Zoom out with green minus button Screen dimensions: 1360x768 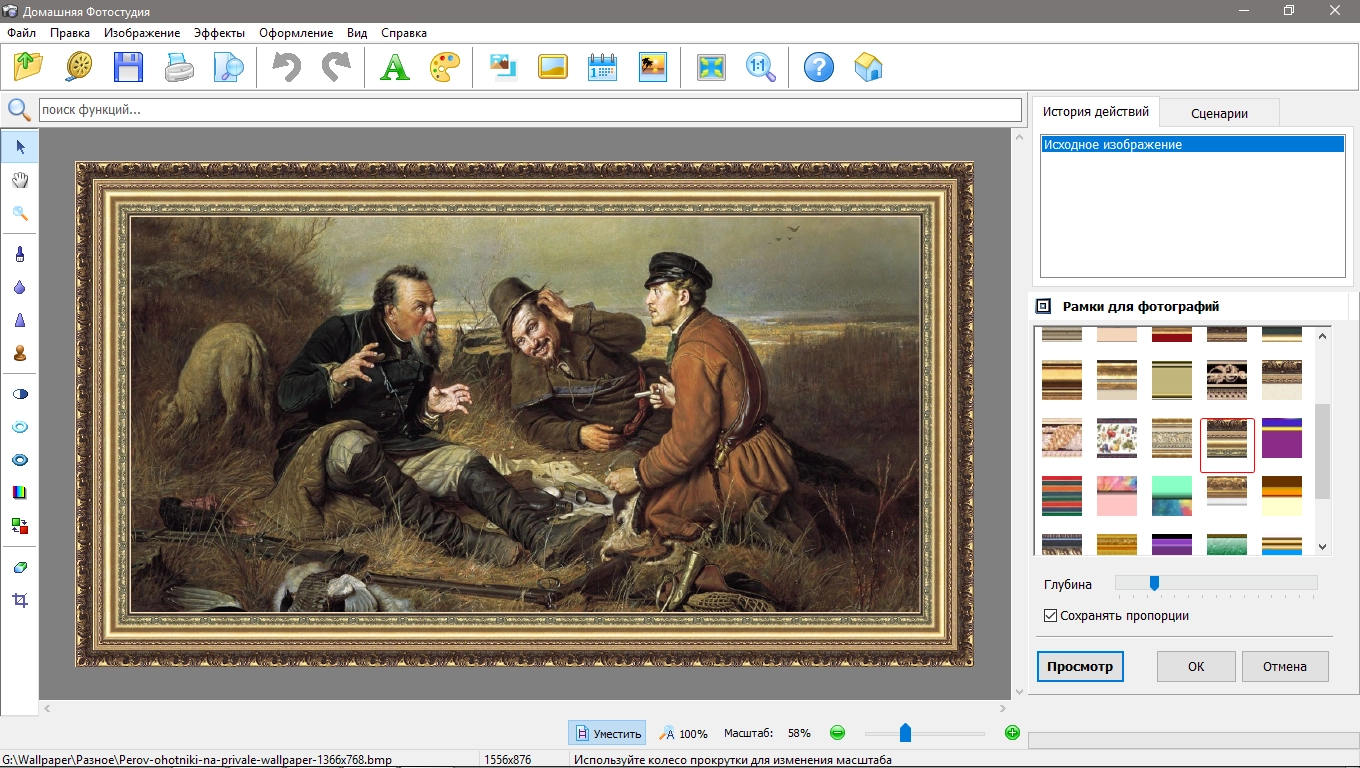pos(837,733)
